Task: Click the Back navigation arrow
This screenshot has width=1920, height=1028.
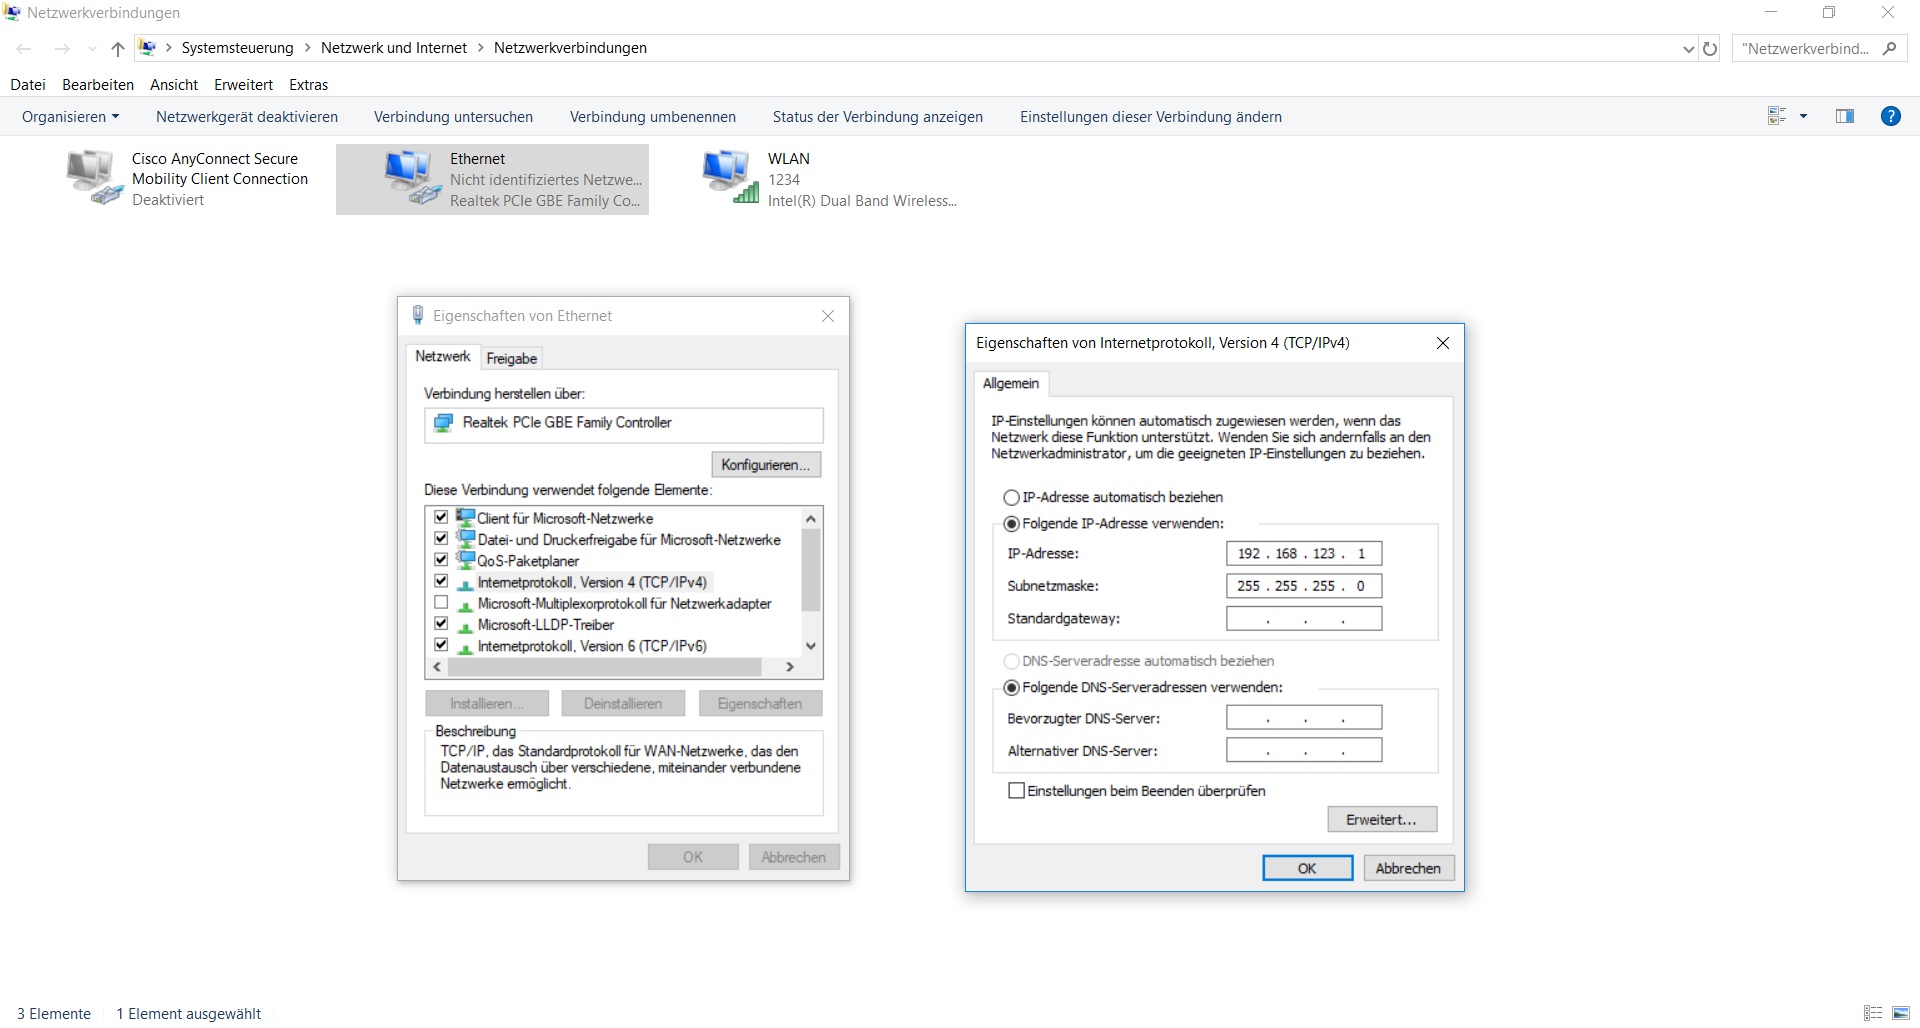Action: [24, 48]
